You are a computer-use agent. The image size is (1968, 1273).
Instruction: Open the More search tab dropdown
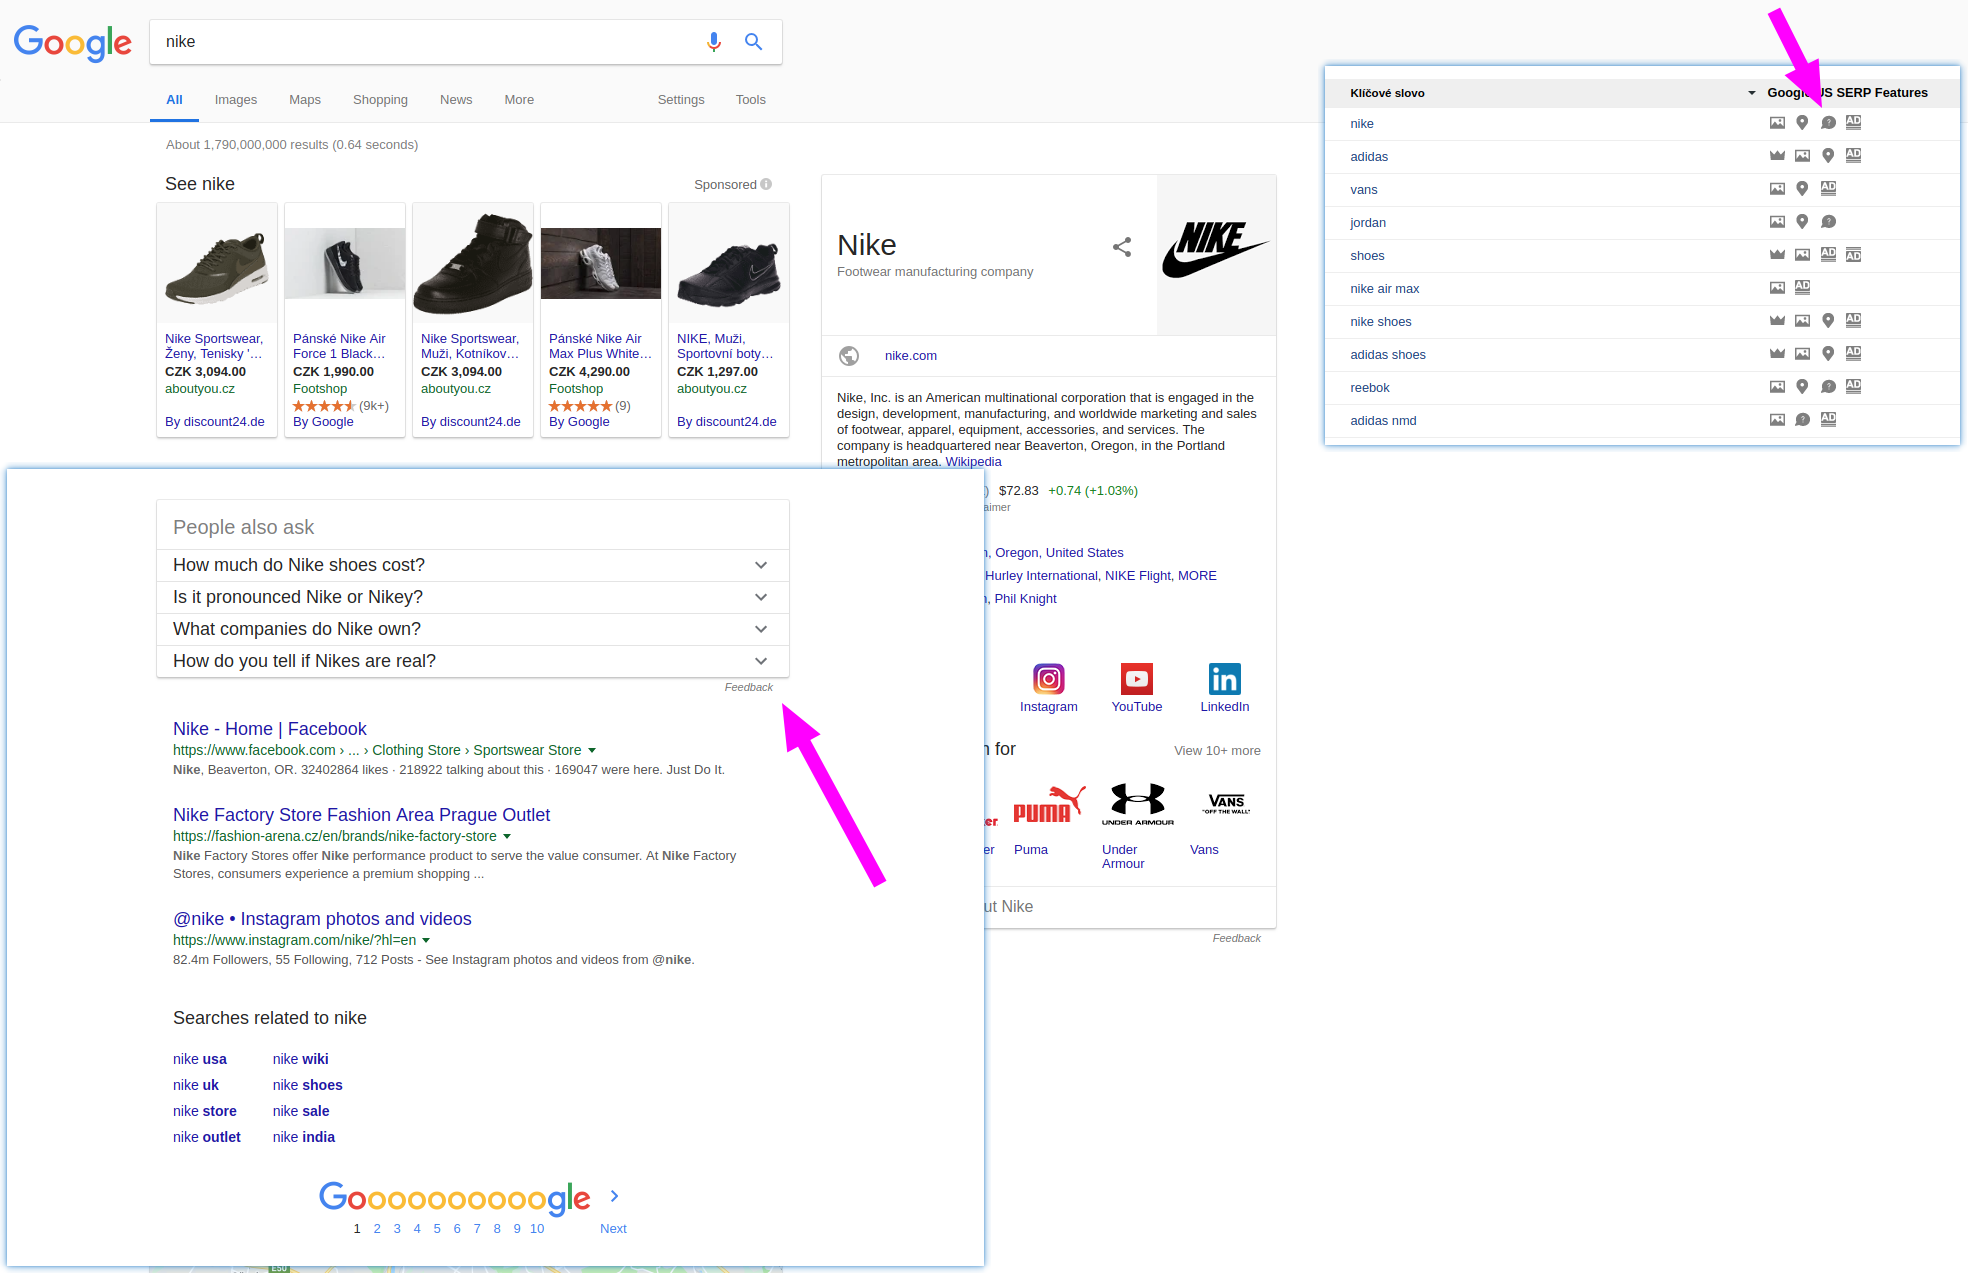(519, 100)
